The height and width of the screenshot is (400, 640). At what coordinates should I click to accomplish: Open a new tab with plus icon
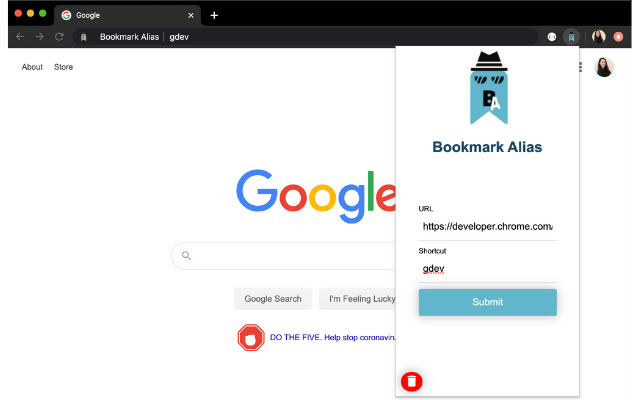214,16
